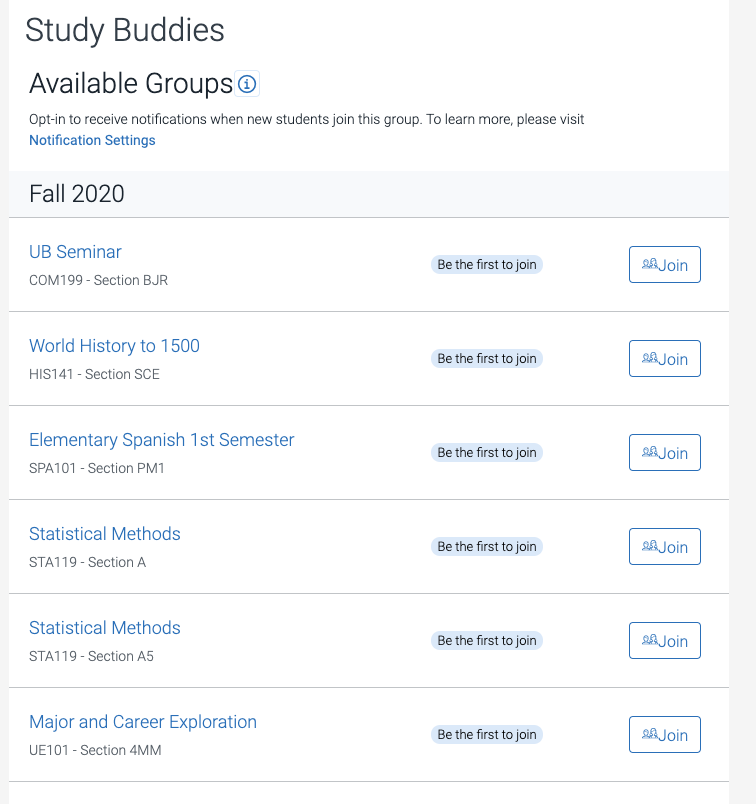
Task: Click the people icon in Elementary Spanish's Join button
Action: point(650,453)
